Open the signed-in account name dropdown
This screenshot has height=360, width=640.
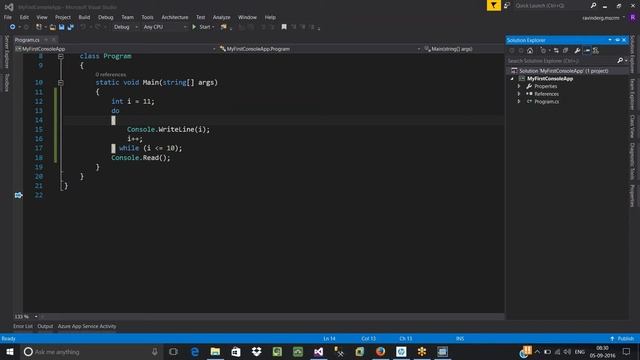pos(603,18)
